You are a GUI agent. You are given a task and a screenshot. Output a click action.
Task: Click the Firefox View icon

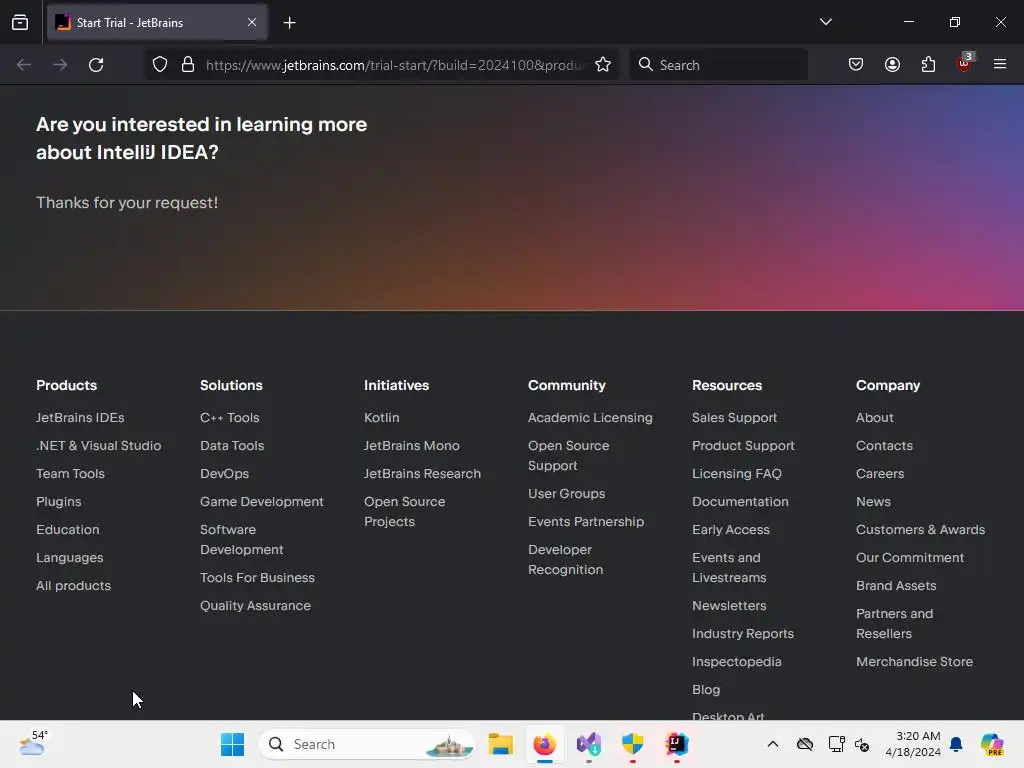point(20,22)
